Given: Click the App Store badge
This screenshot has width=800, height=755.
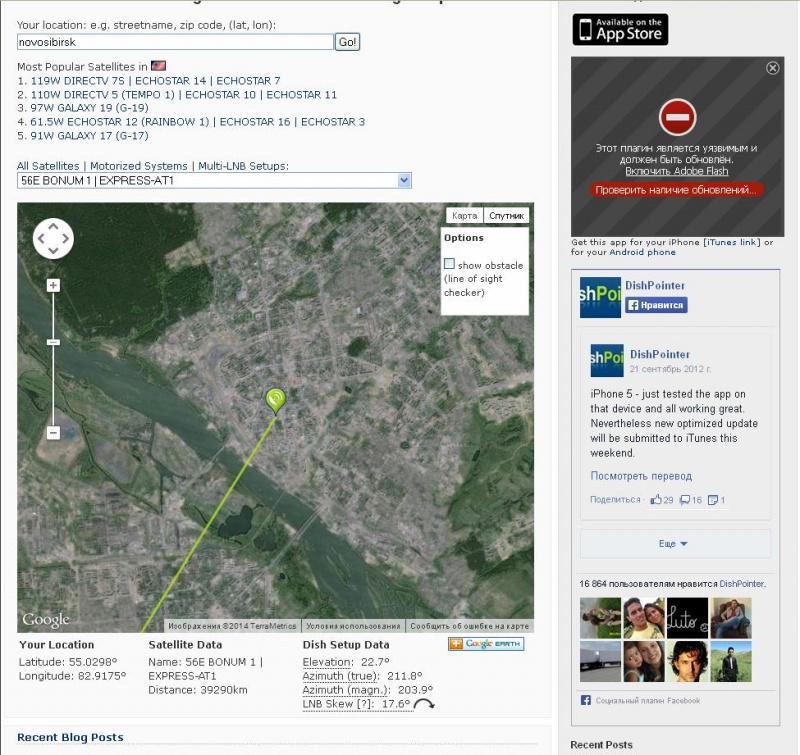Looking at the screenshot, I should tap(620, 30).
